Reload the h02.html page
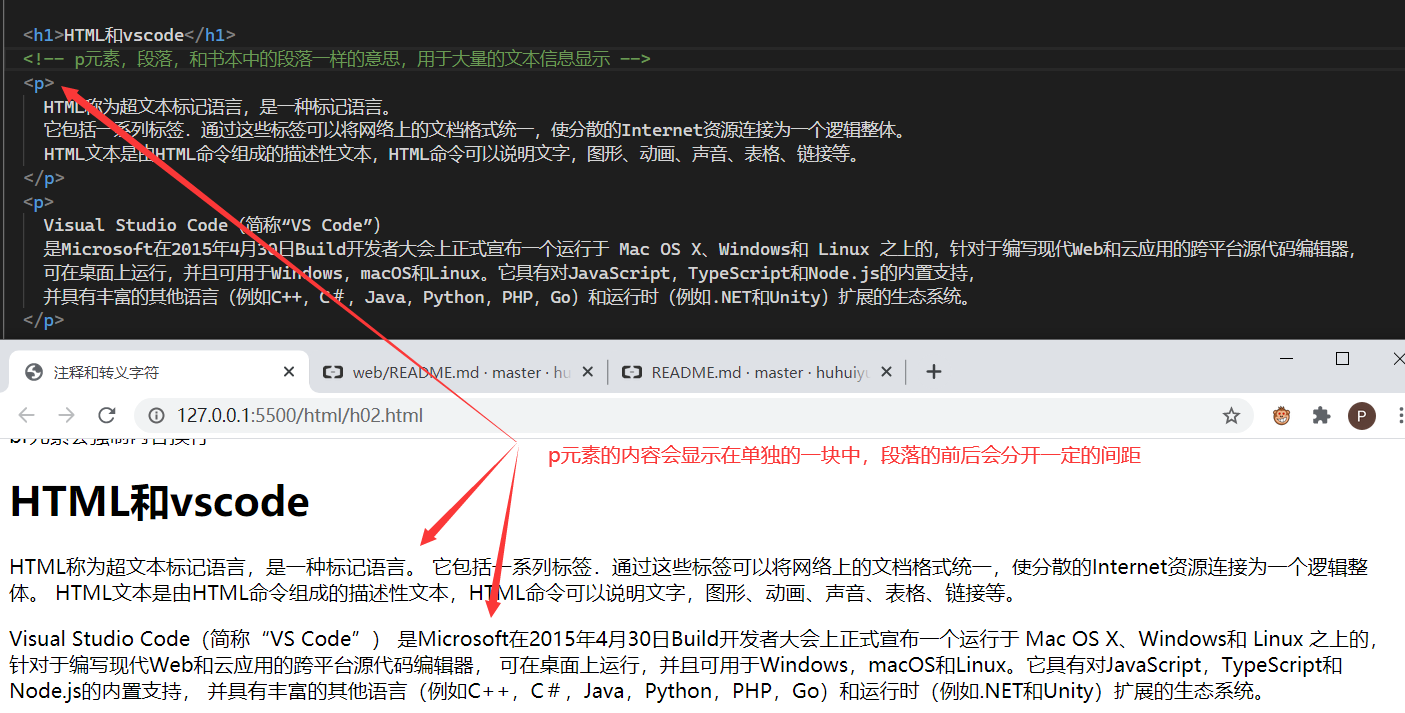This screenshot has height=713, width=1405. click(107, 415)
